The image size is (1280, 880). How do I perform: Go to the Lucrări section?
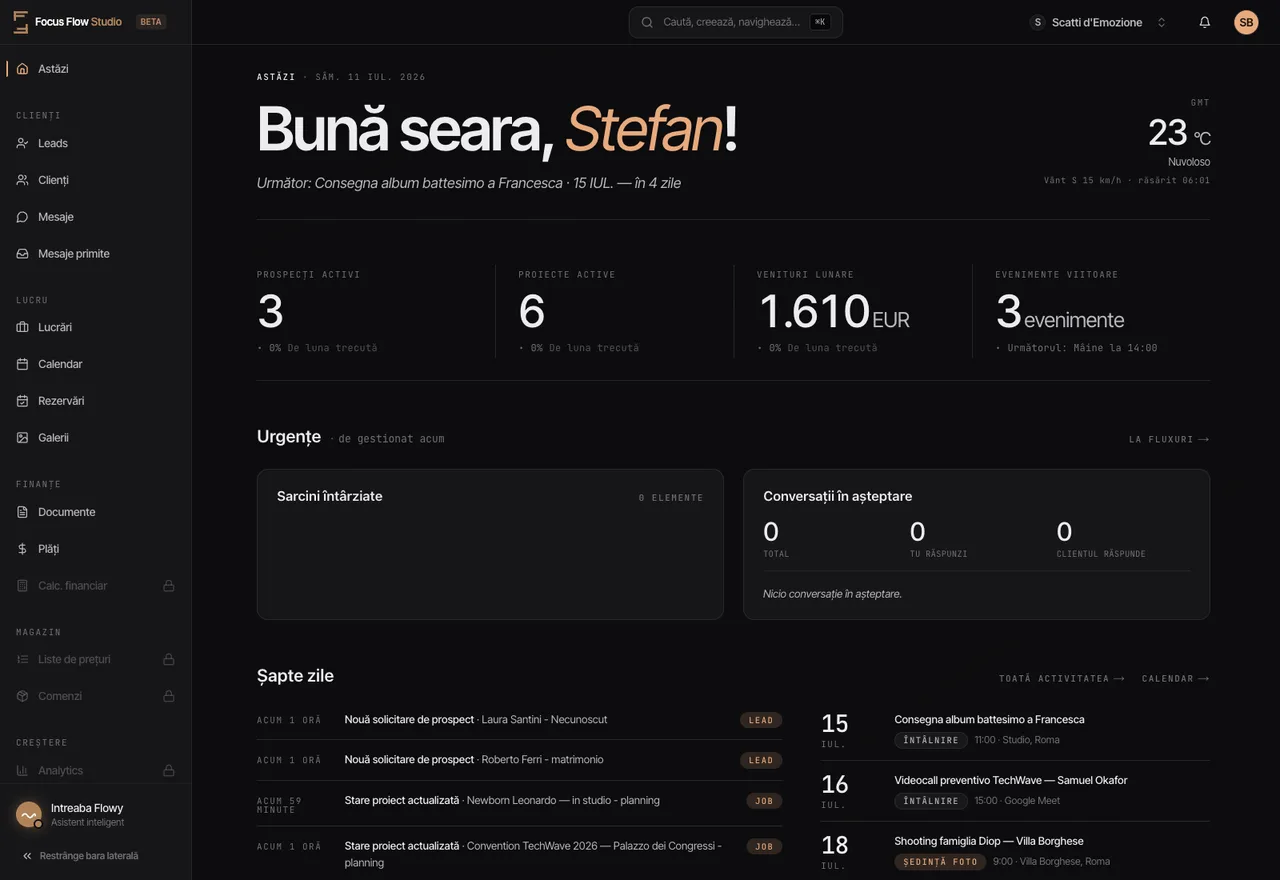[95, 327]
